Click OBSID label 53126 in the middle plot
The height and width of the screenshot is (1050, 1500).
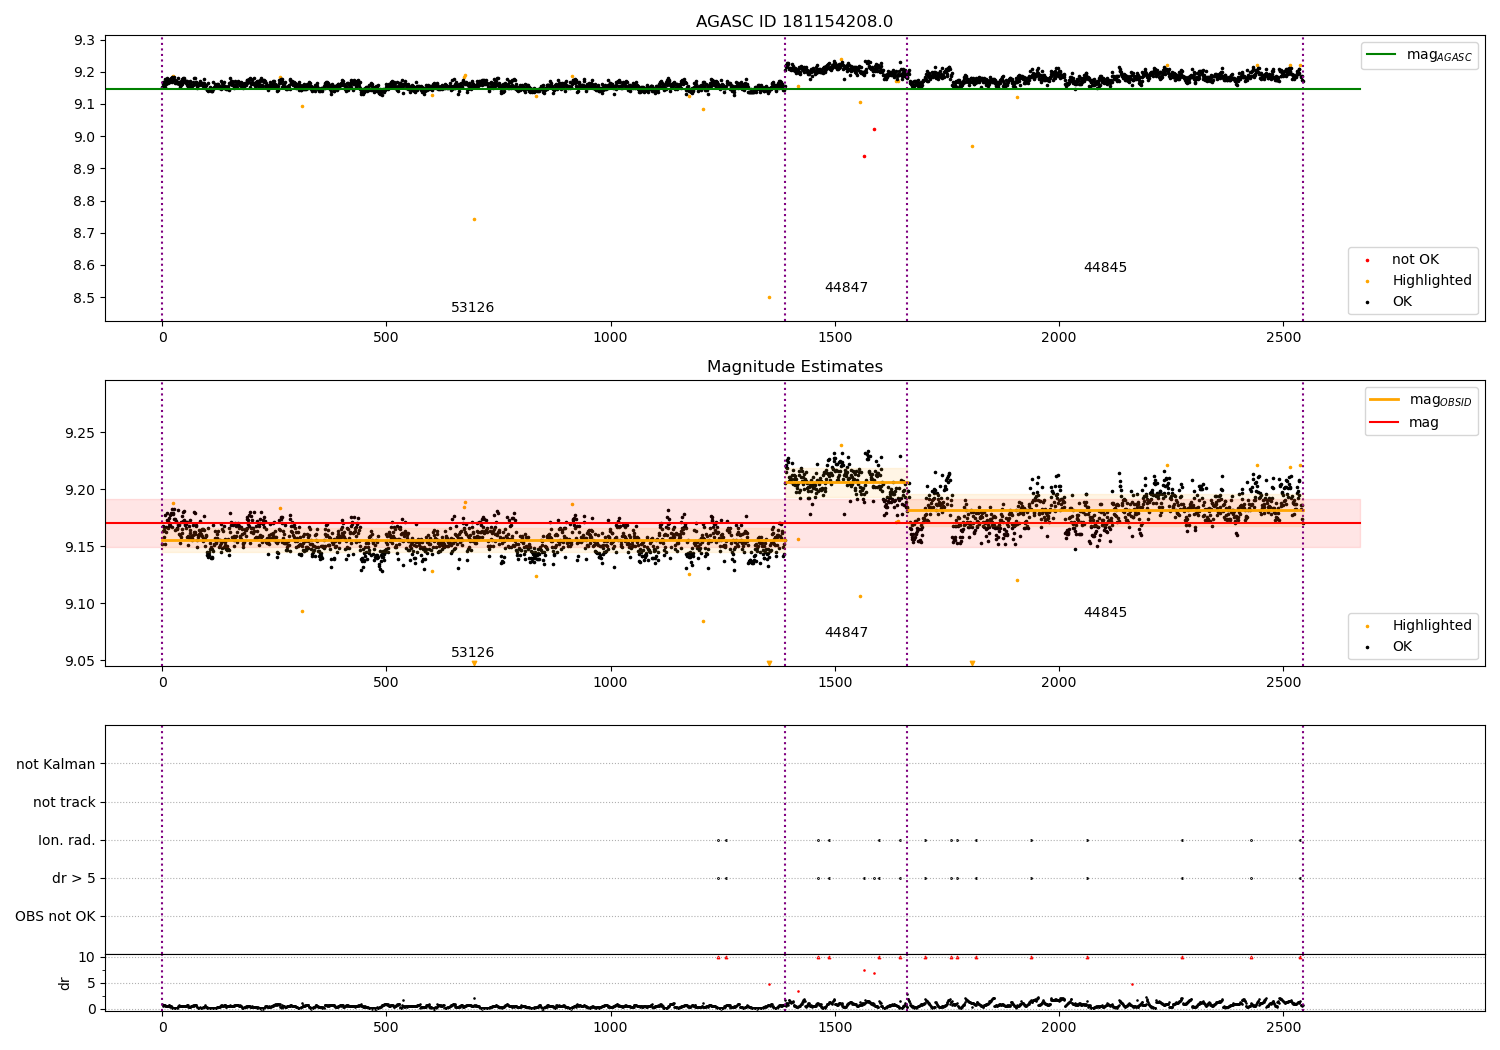pyautogui.click(x=472, y=653)
